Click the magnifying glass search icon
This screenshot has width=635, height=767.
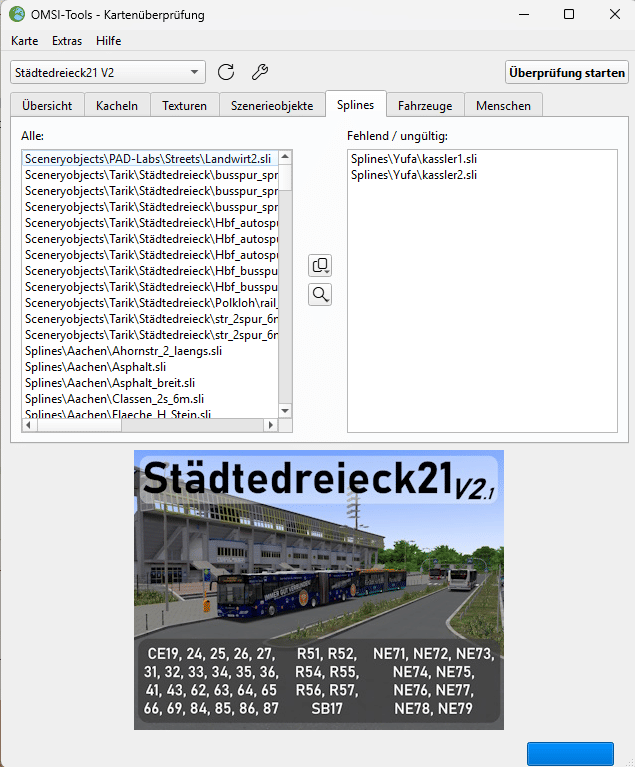point(320,294)
